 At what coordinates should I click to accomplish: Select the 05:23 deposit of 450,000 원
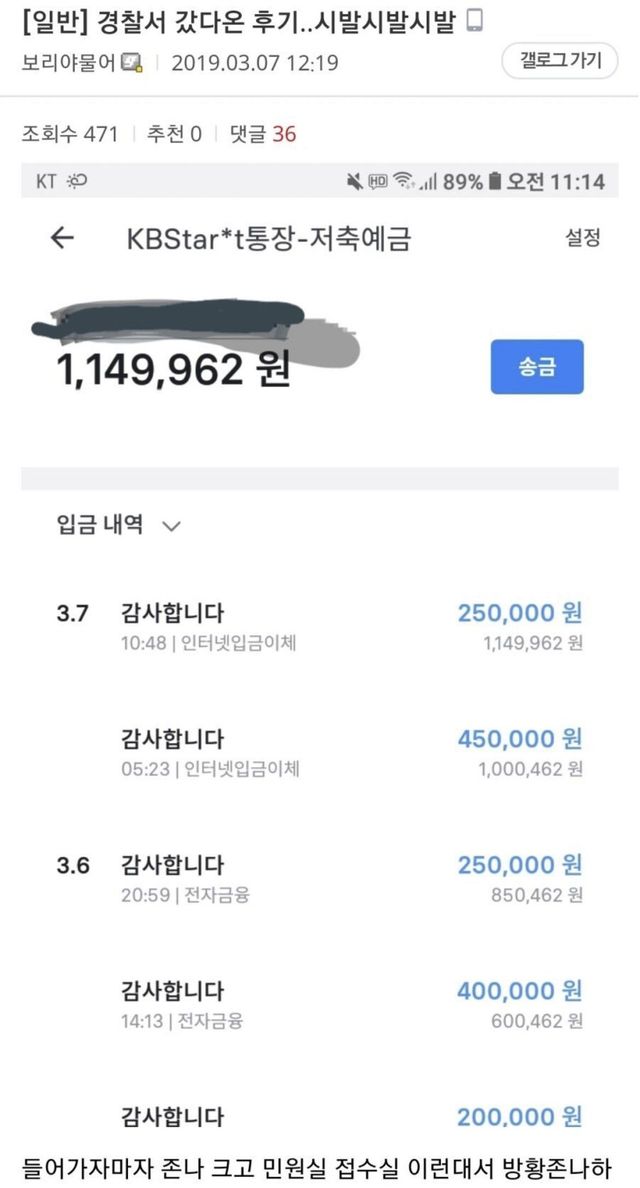[350, 752]
